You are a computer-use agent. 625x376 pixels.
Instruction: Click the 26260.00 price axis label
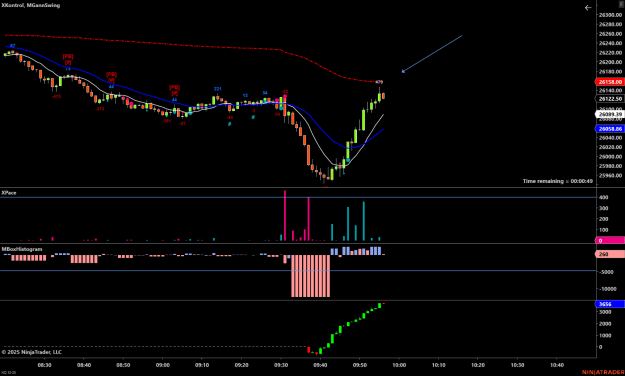pos(610,34)
